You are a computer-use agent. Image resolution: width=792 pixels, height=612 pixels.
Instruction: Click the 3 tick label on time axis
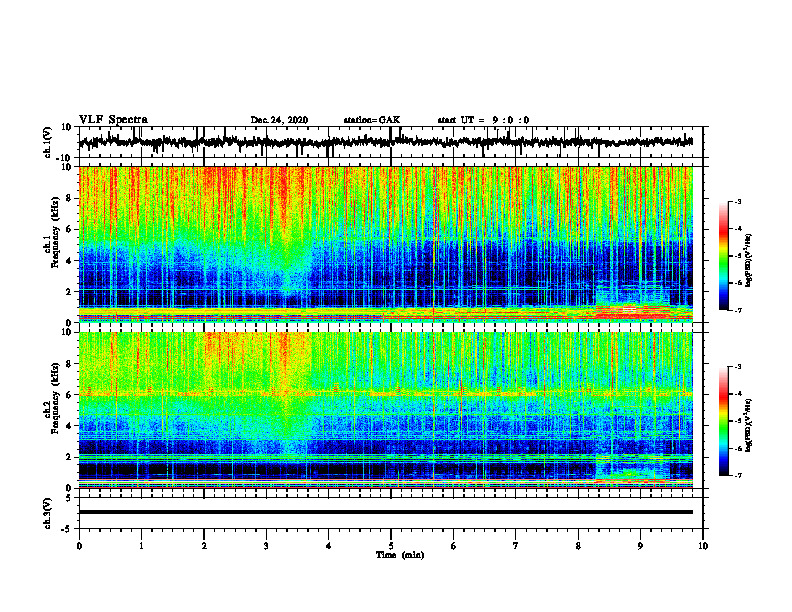click(266, 546)
